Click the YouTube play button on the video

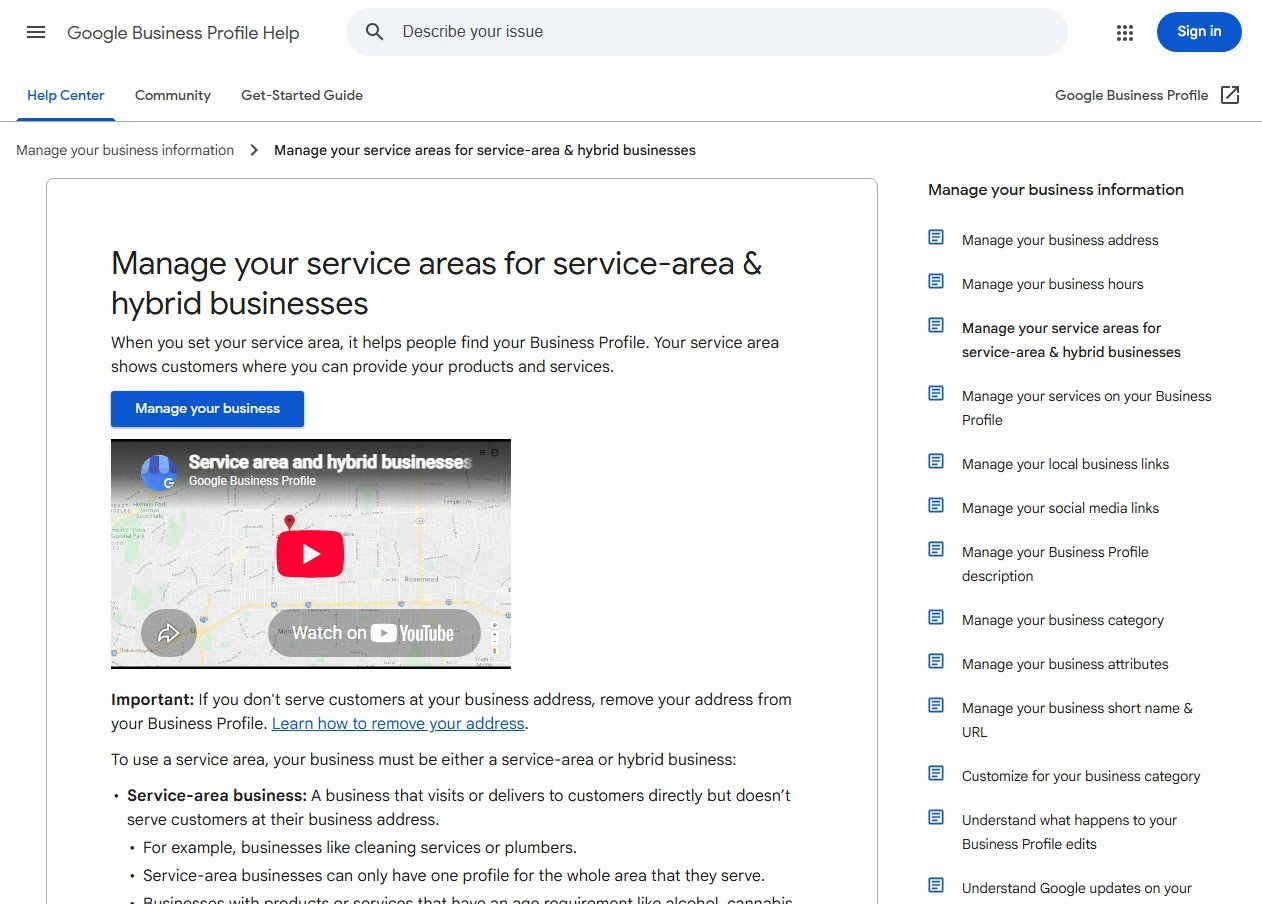310,554
